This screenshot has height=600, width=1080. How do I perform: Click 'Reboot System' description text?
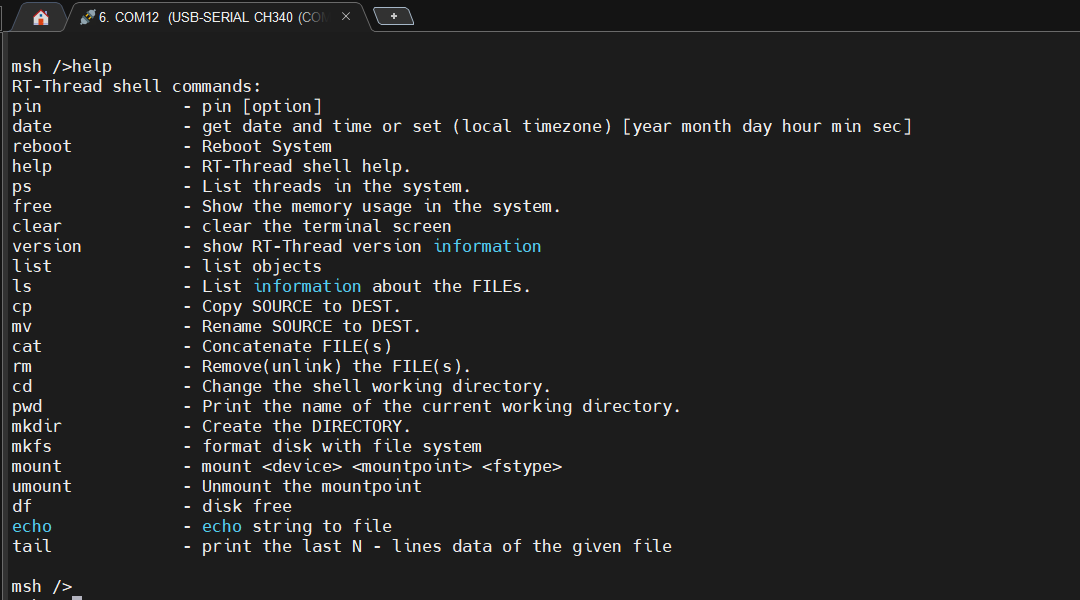point(267,146)
